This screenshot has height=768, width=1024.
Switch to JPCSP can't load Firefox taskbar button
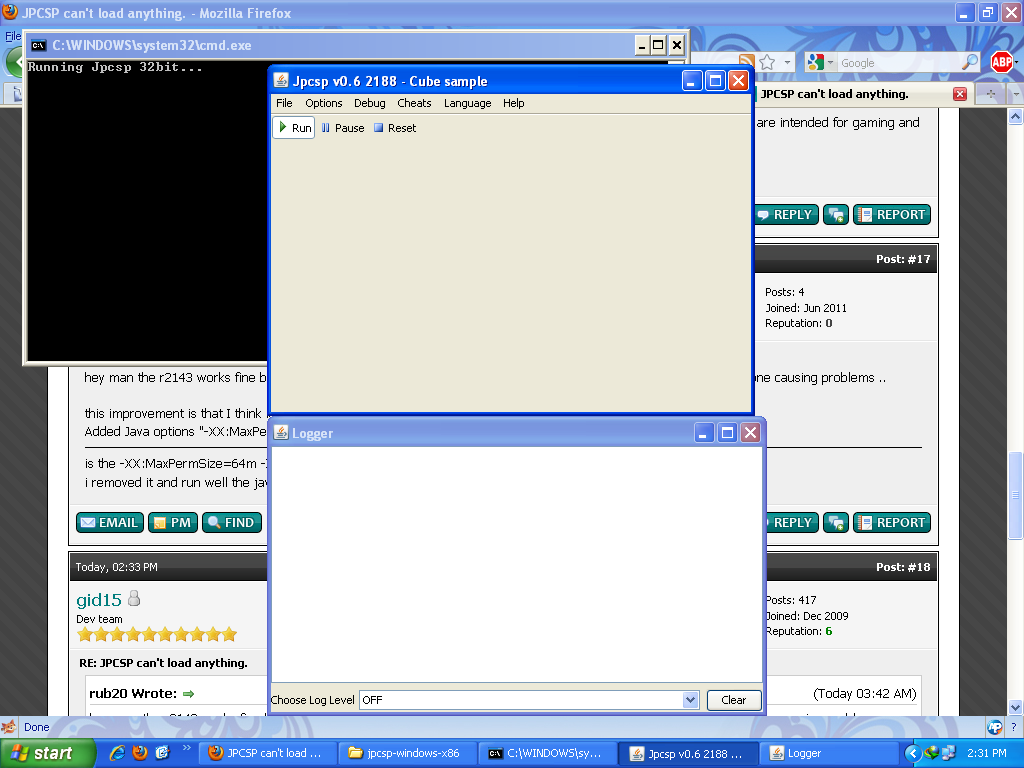point(266,753)
